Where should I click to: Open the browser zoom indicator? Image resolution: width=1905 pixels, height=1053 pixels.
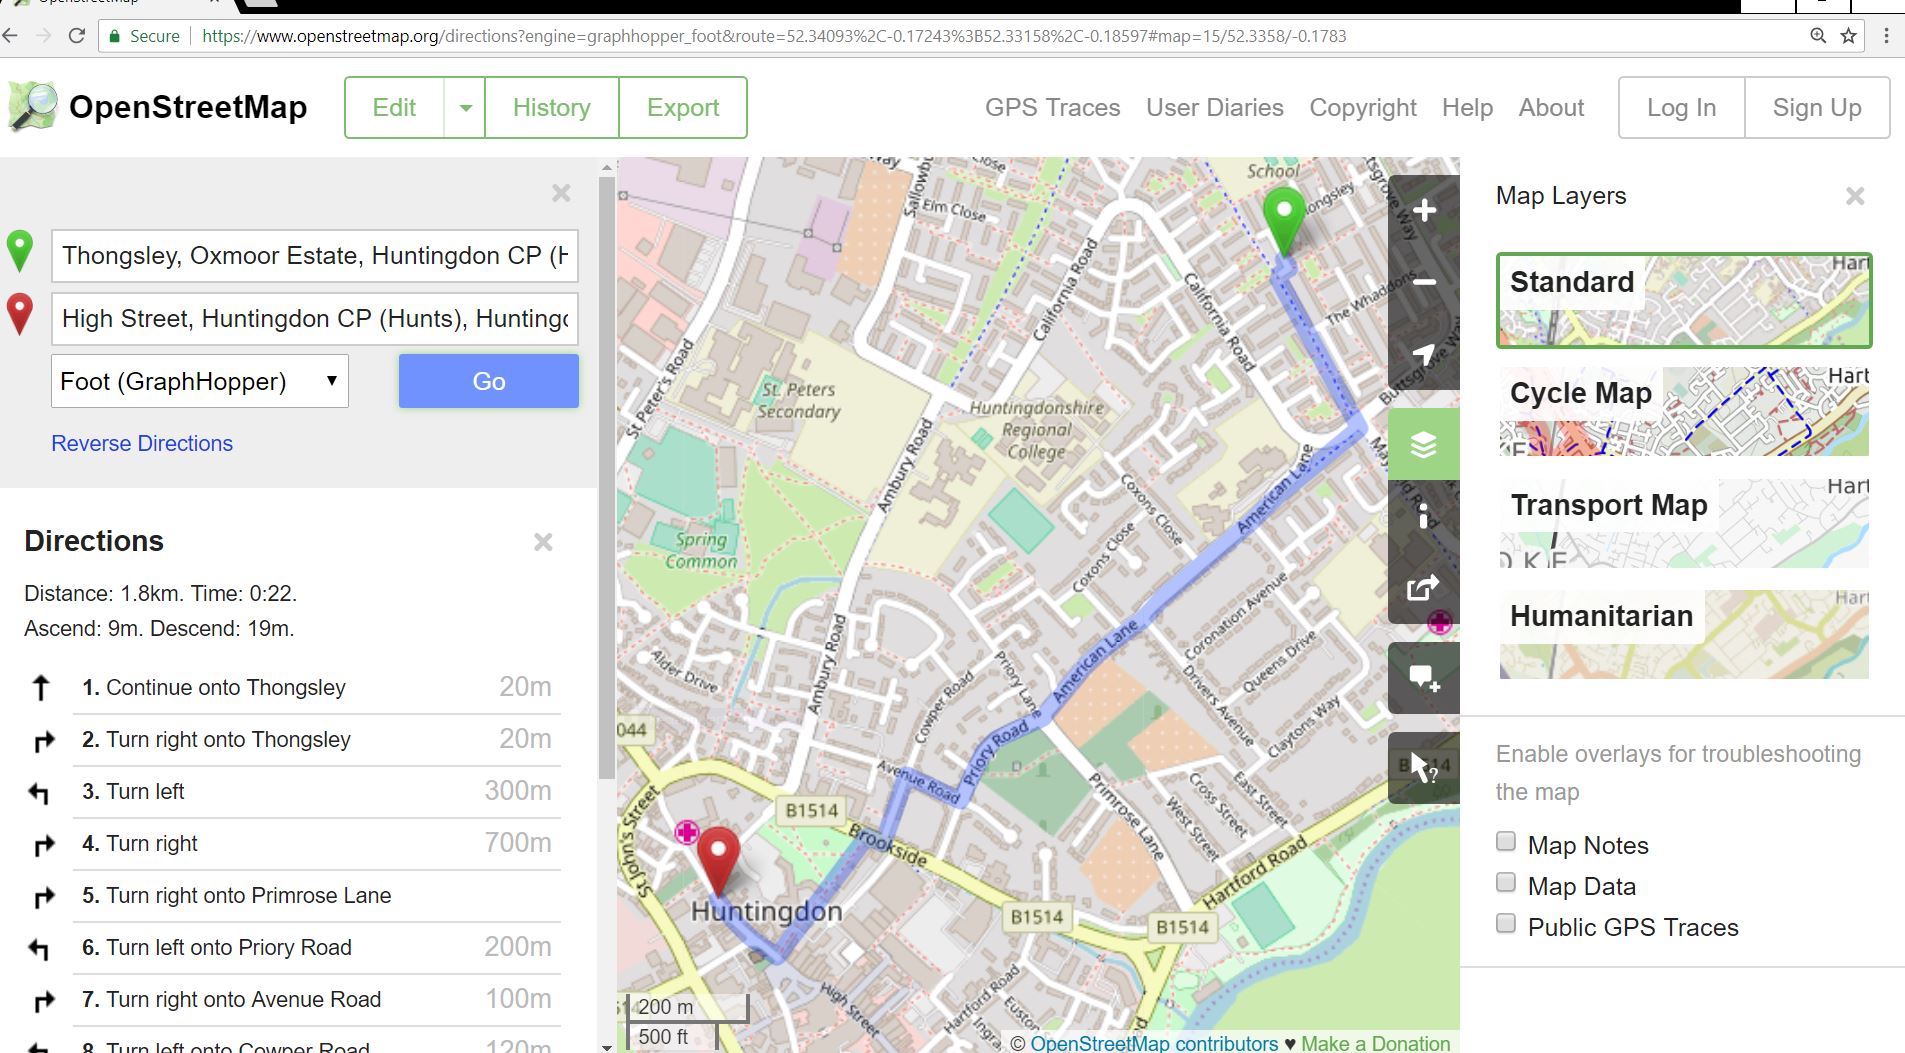1818,36
